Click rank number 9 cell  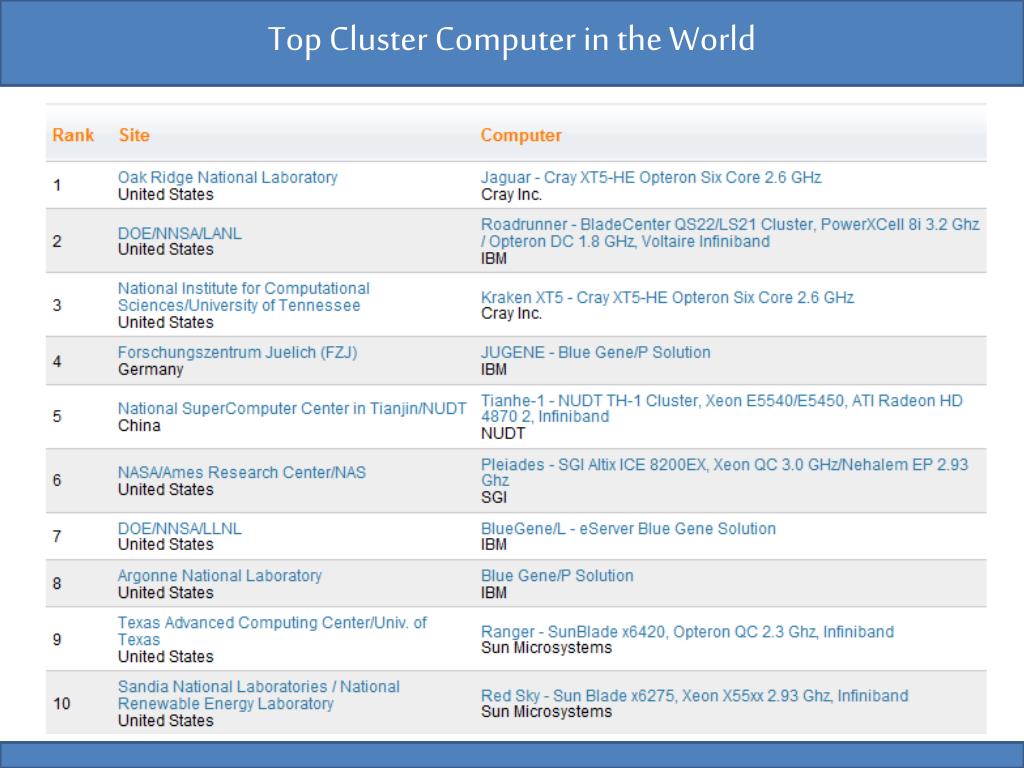(57, 639)
